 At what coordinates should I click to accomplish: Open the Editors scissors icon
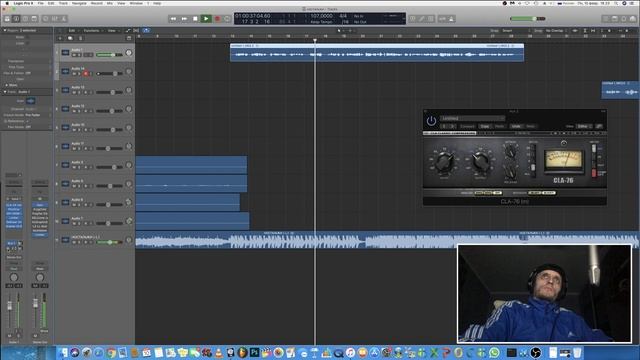point(64,19)
